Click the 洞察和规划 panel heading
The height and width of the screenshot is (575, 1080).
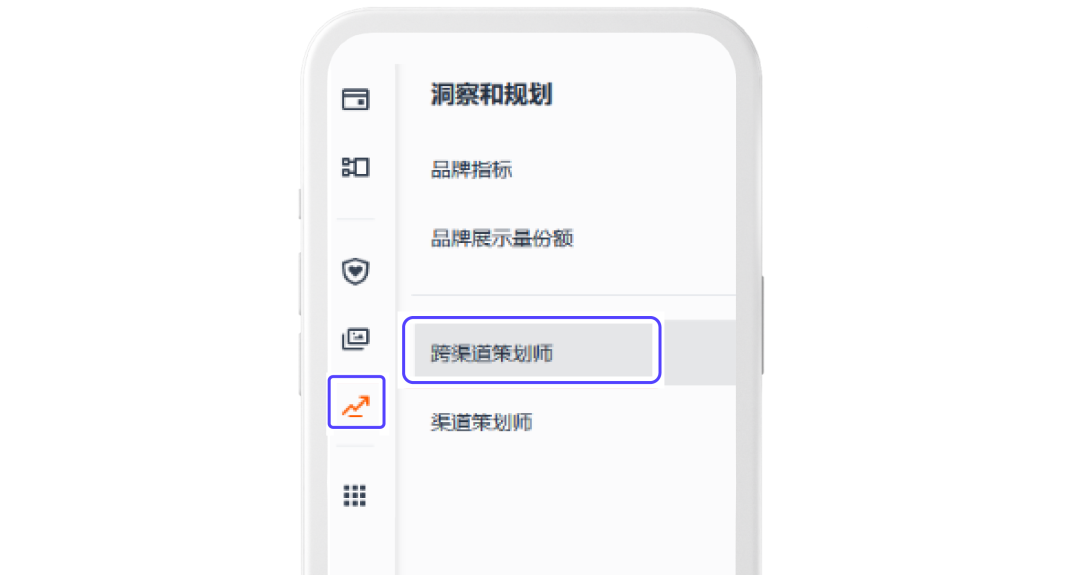(x=491, y=94)
